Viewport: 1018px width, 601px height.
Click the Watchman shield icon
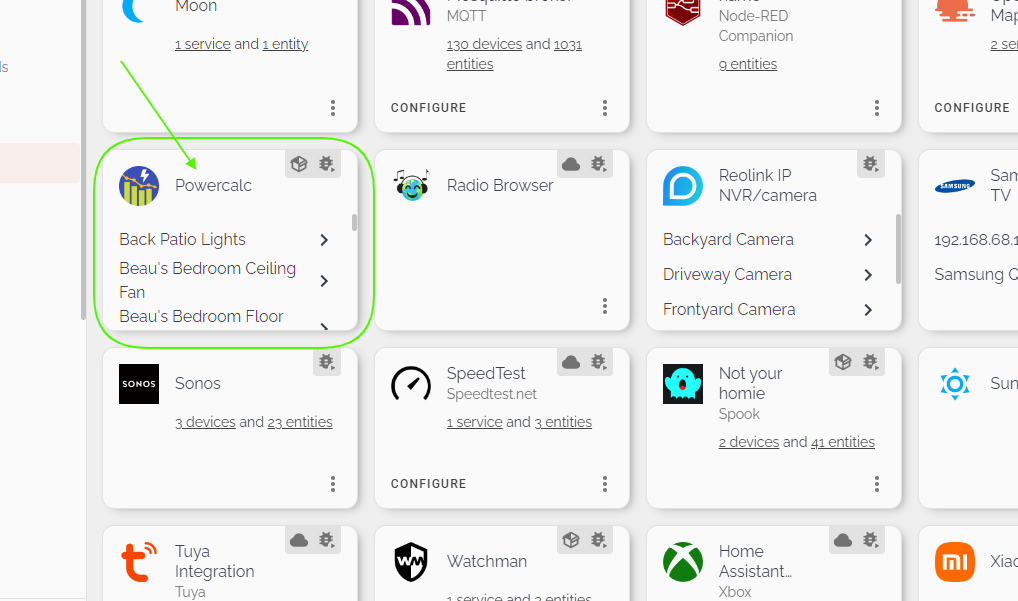pos(410,561)
